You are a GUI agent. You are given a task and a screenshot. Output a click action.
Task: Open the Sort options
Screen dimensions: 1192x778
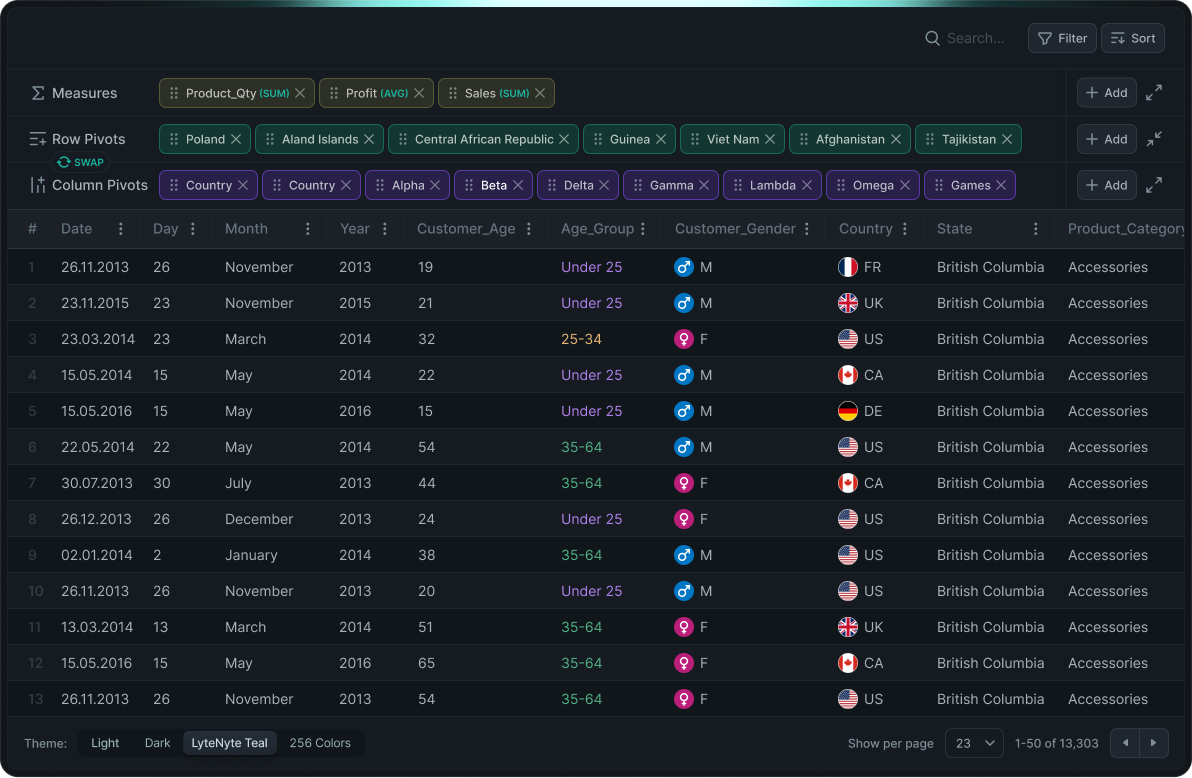[1133, 38]
